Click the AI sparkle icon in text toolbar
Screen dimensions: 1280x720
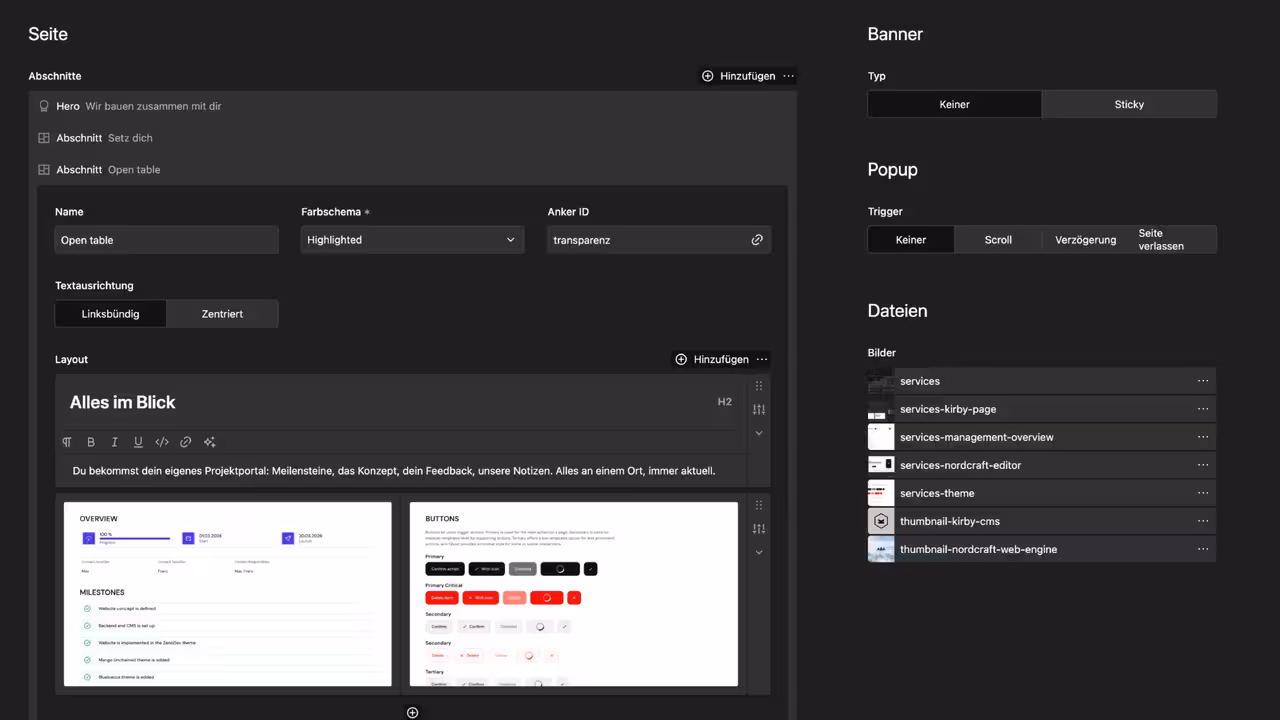click(210, 442)
